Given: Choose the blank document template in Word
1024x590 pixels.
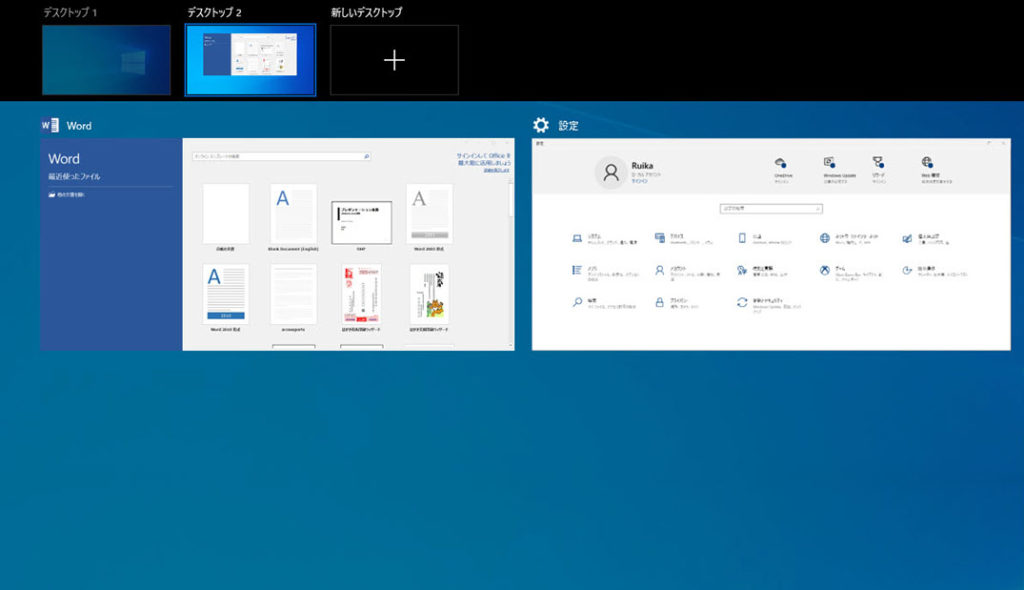Looking at the screenshot, I should click(x=226, y=213).
